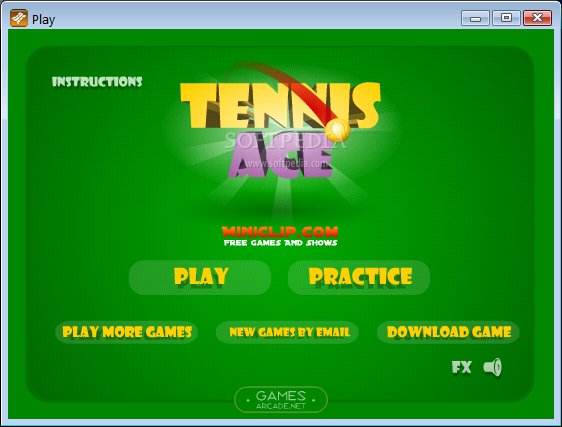The width and height of the screenshot is (562, 427).
Task: Click the DOWNLOAD GAME button
Action: (x=448, y=332)
